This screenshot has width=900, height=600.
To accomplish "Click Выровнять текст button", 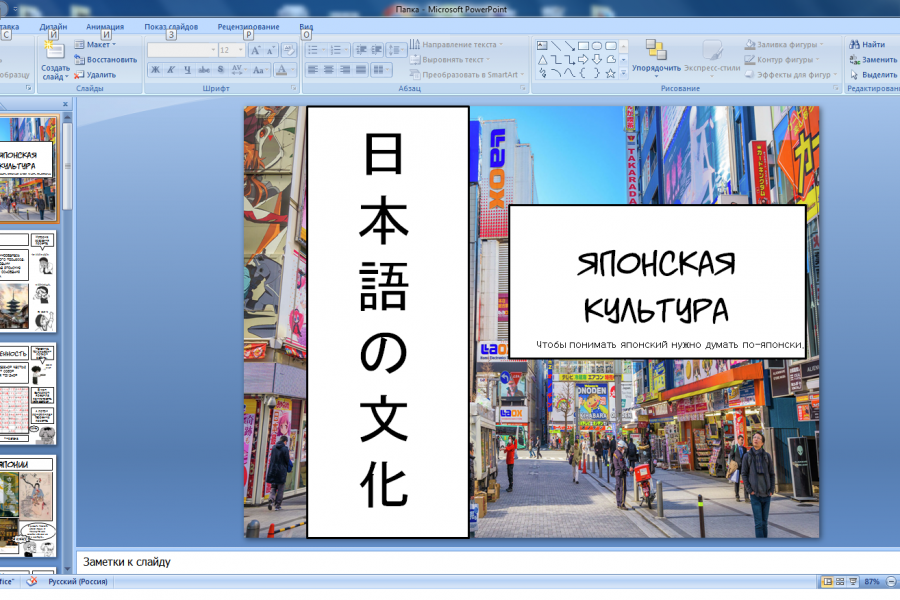I will click(450, 60).
